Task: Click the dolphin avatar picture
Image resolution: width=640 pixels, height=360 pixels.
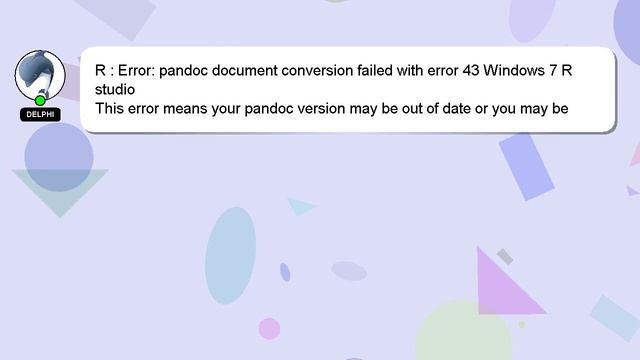Action: 40,75
